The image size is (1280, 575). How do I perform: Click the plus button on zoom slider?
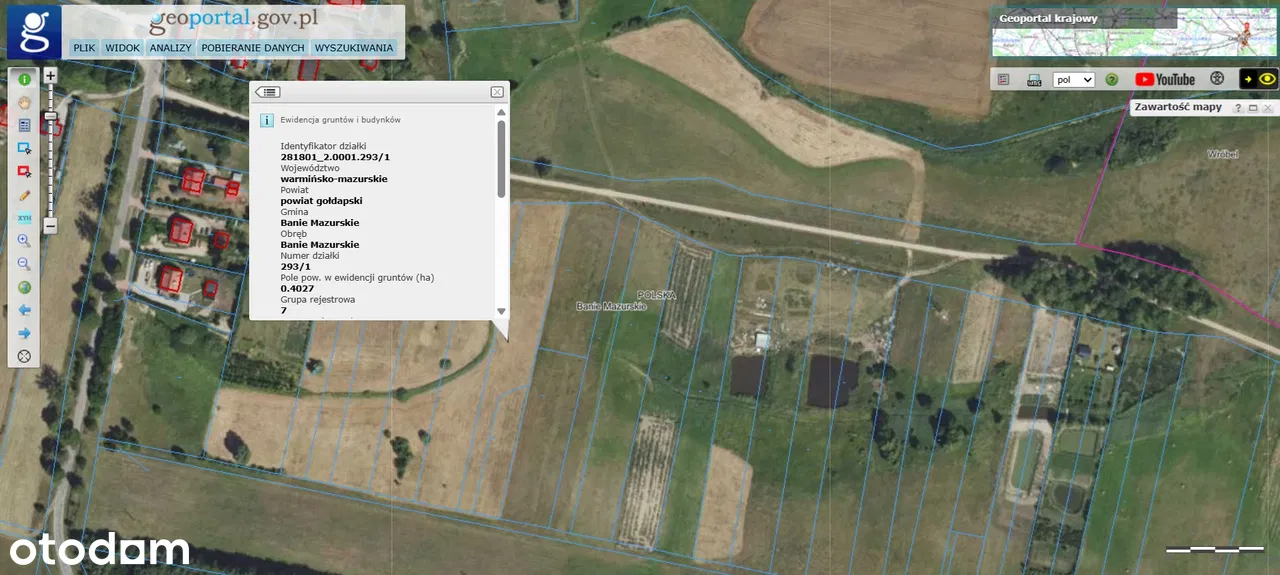click(x=51, y=75)
